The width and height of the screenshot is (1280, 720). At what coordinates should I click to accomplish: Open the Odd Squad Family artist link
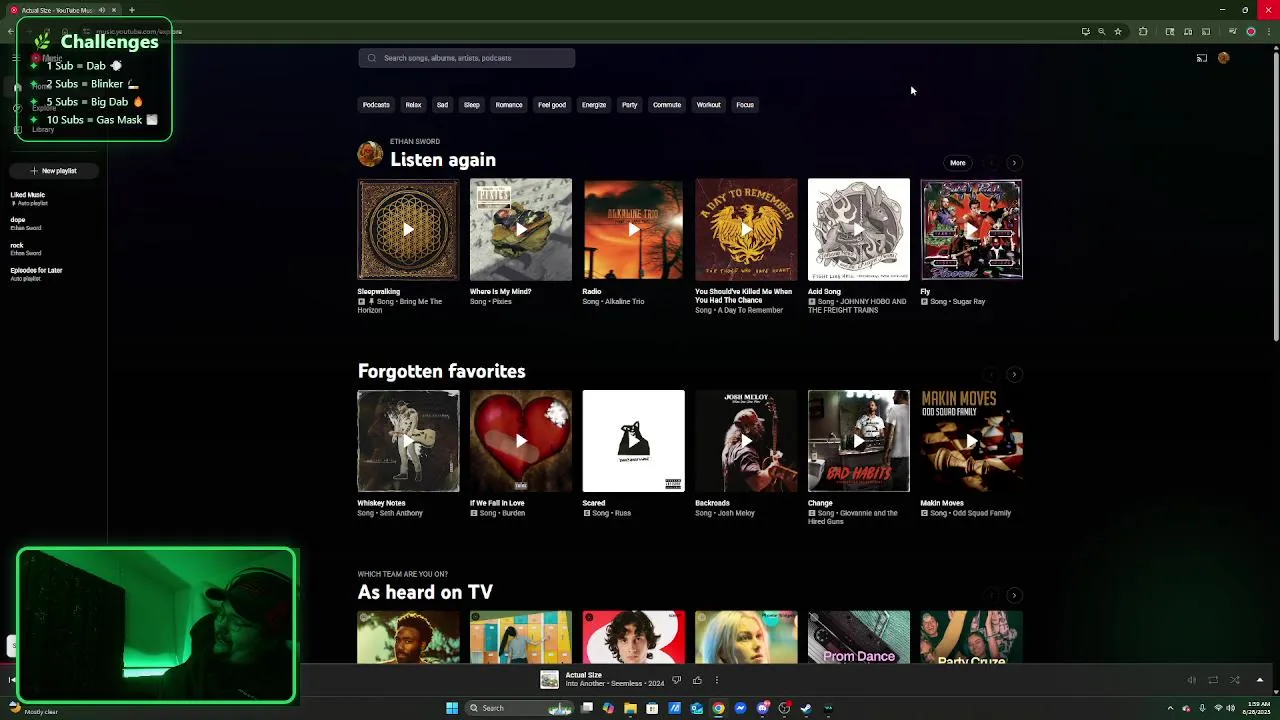[980, 513]
